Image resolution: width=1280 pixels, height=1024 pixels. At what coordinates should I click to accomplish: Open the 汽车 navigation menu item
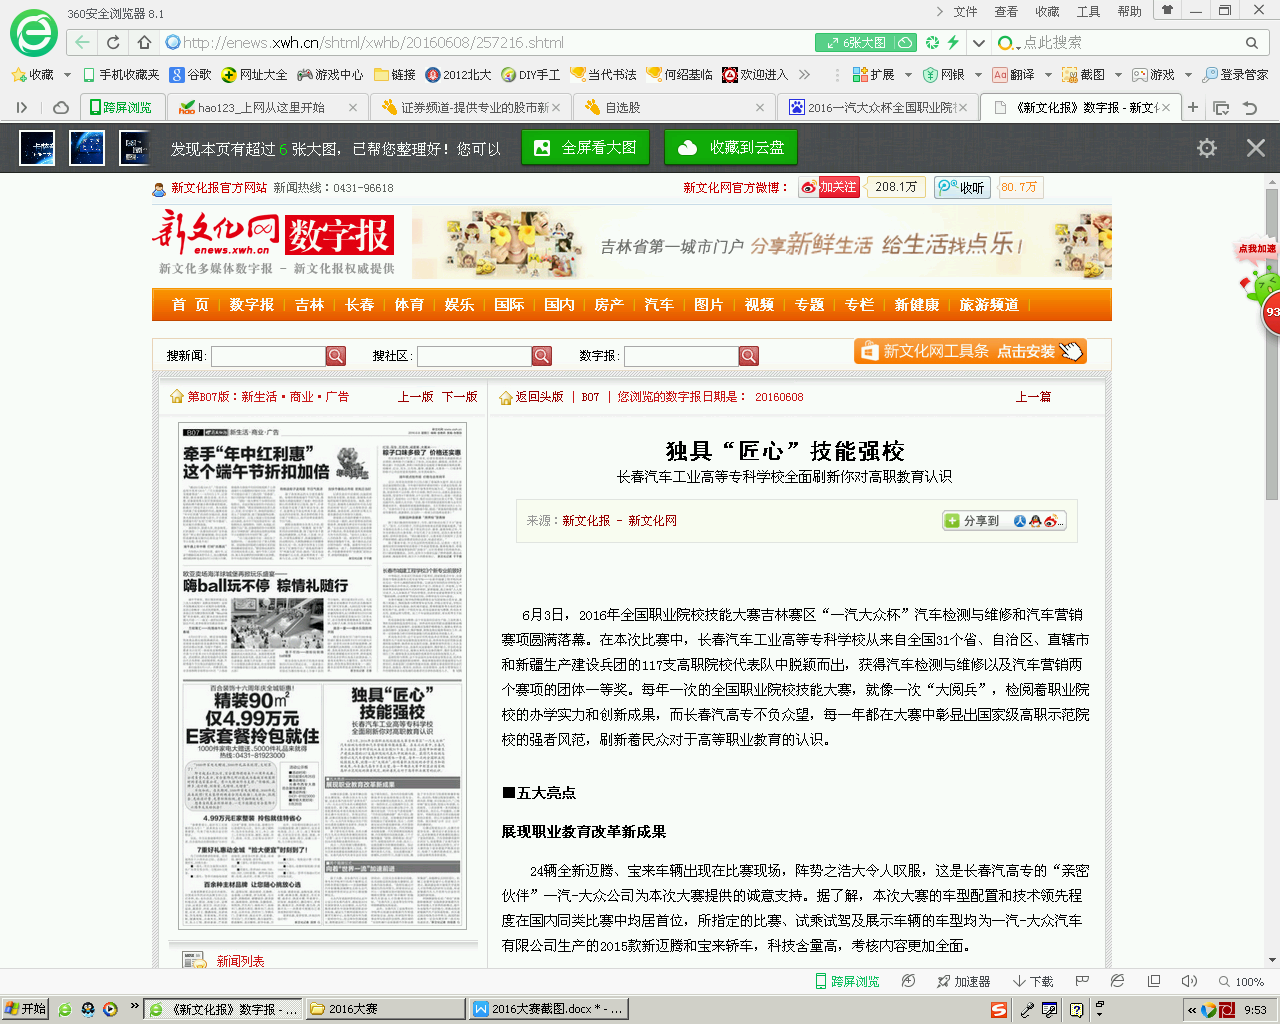click(x=658, y=305)
